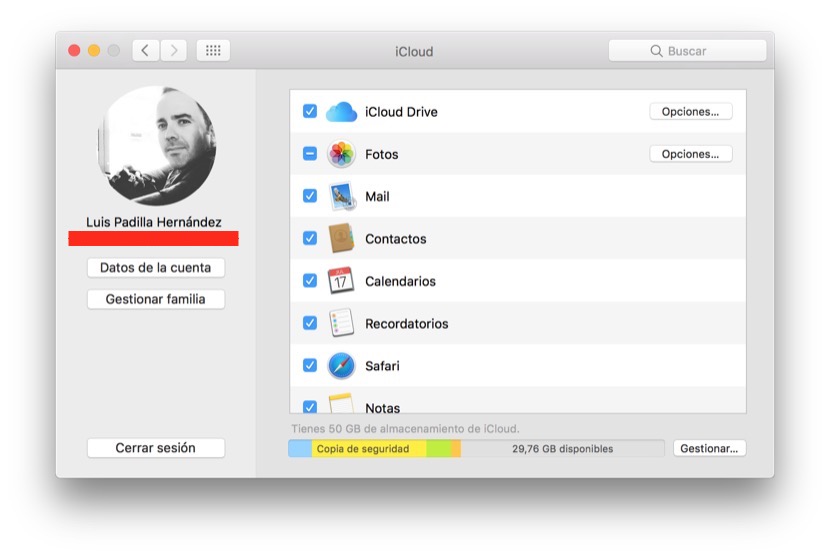Disable the Mail sync checkbox
Screen dimensions: 830x557
(310, 197)
